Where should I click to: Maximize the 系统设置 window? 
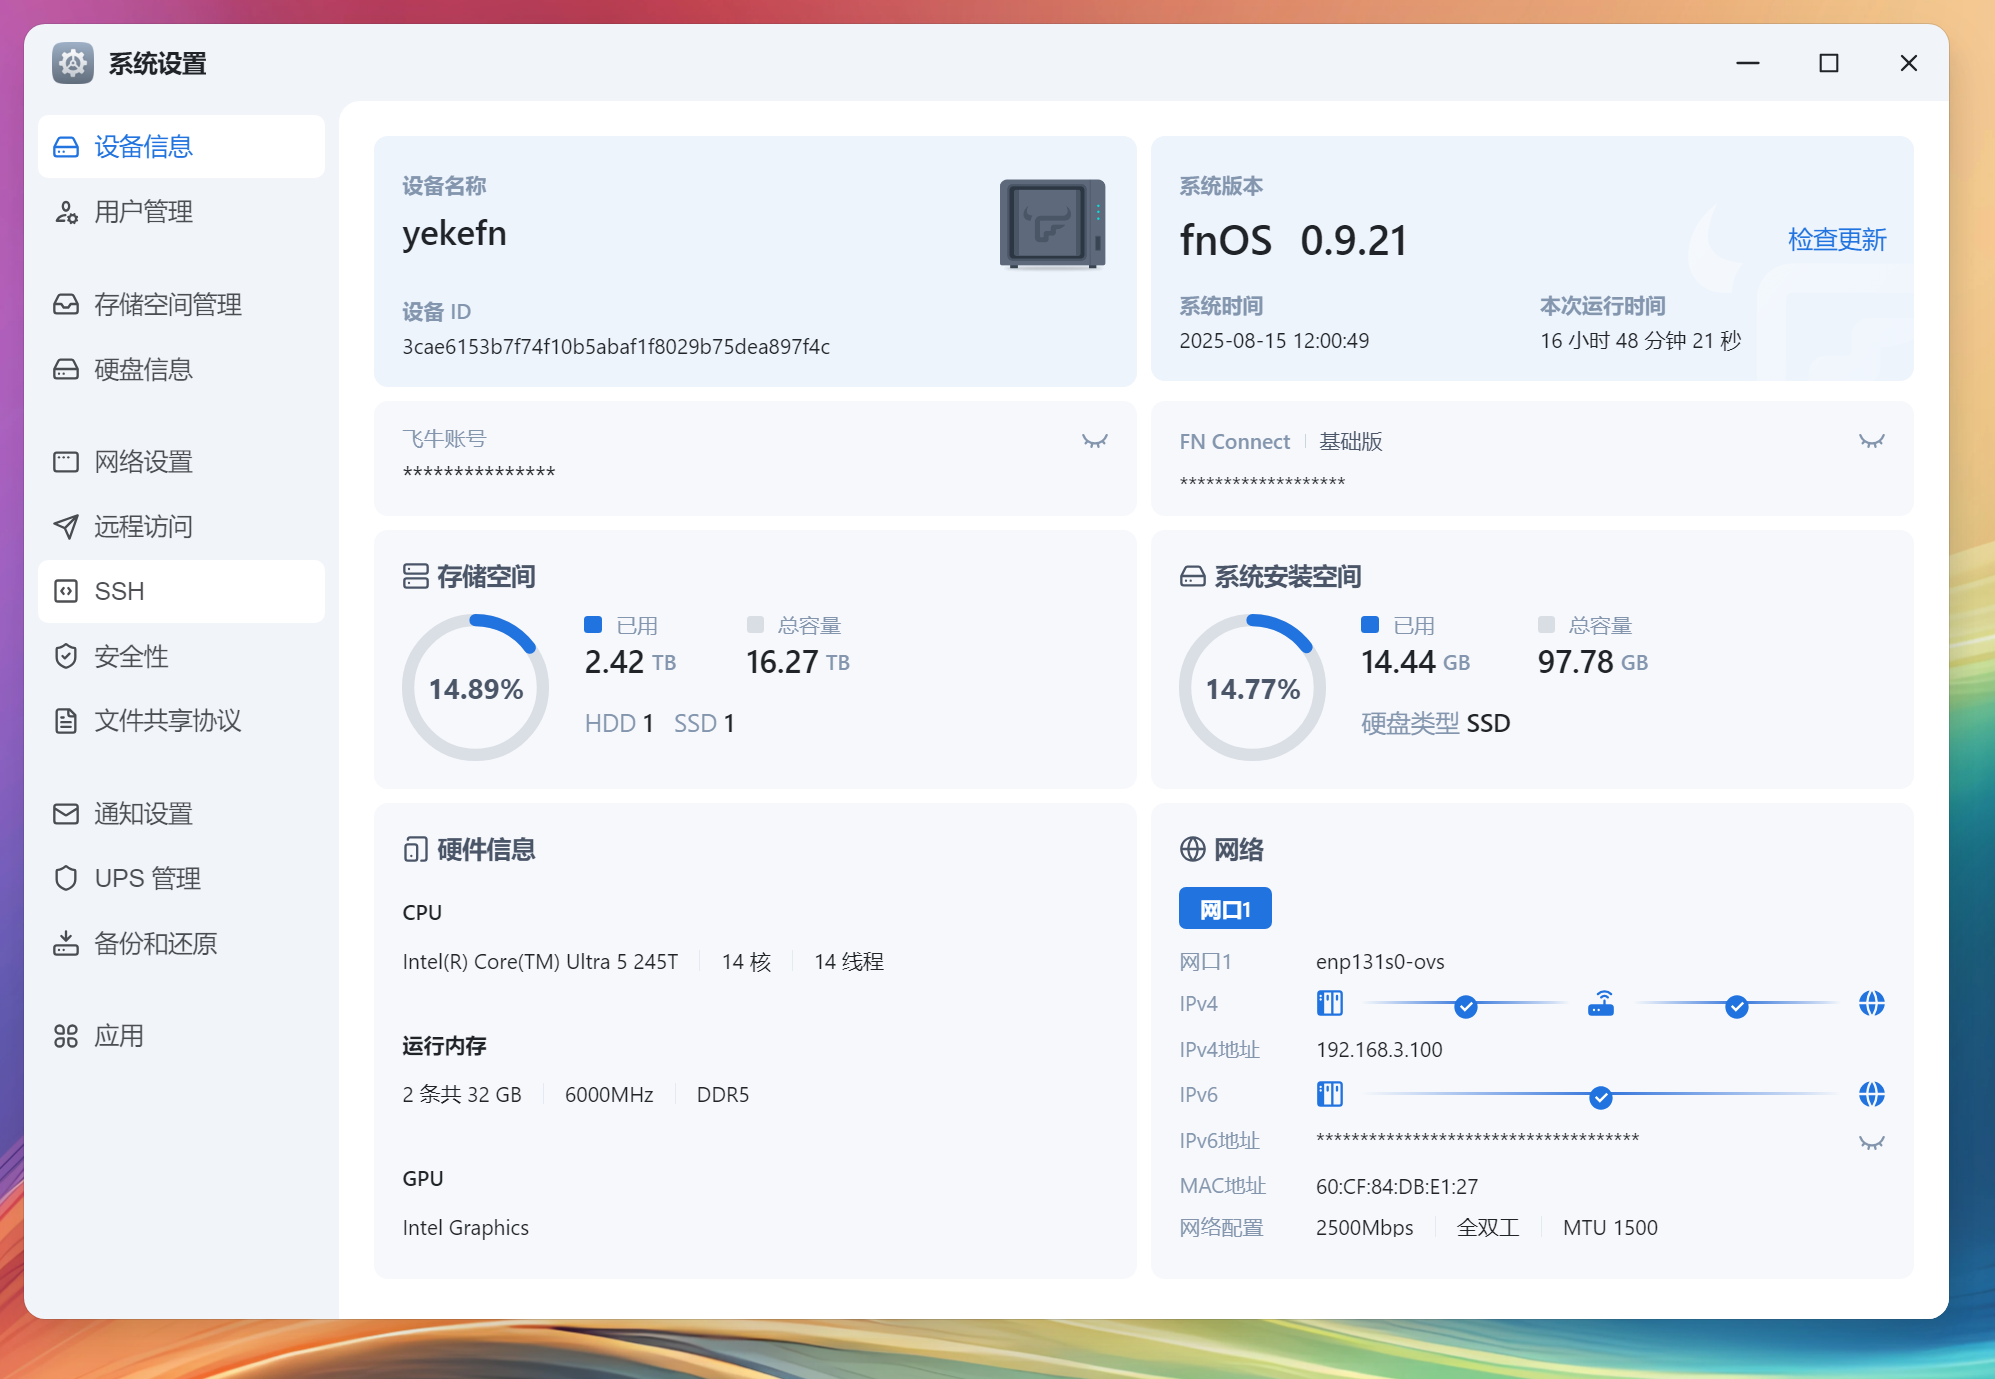click(x=1829, y=63)
